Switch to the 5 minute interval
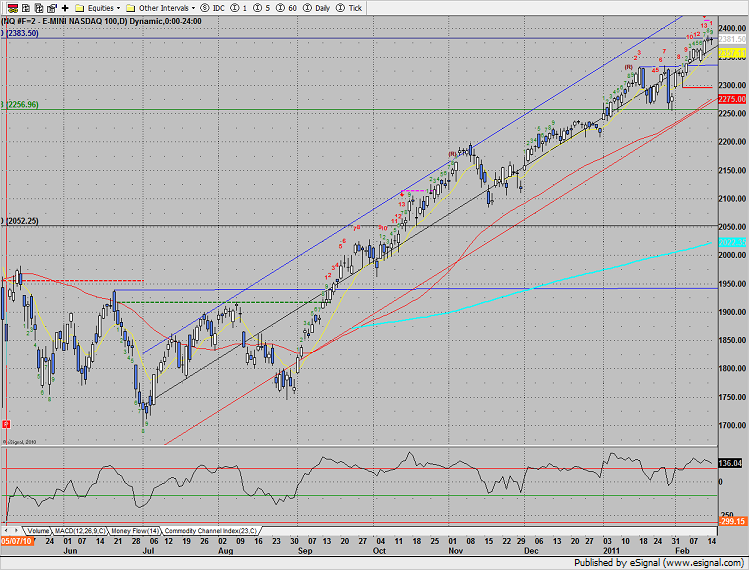Screen dimensions: 749x570 point(262,8)
